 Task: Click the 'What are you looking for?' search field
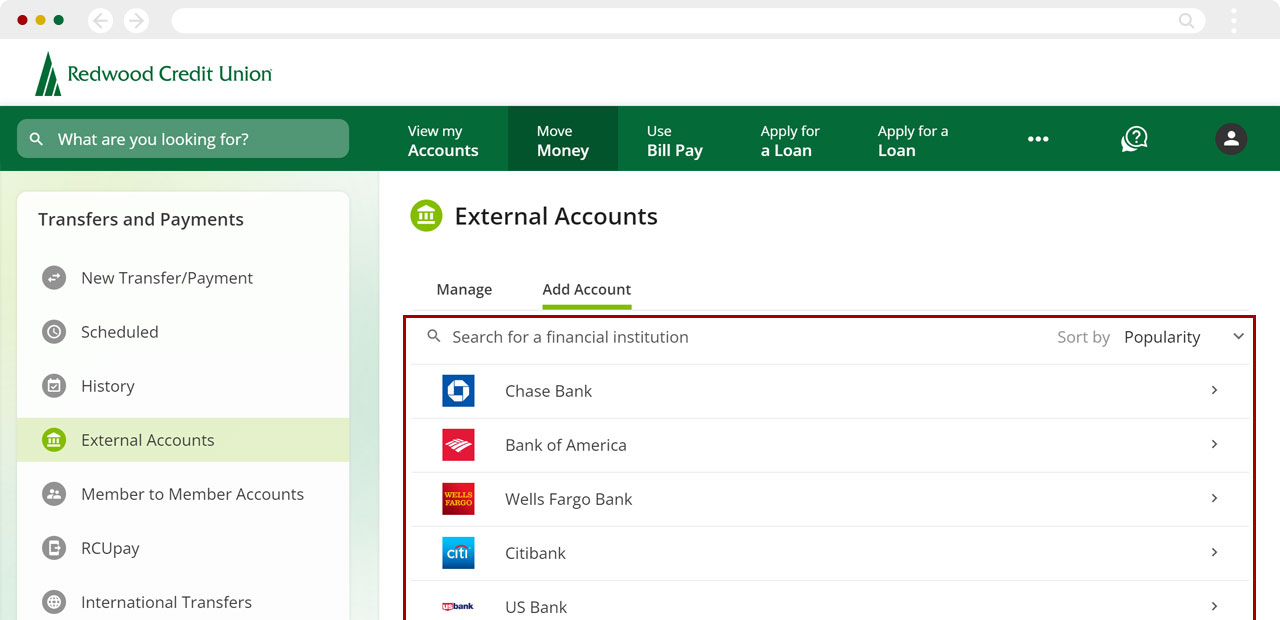(x=183, y=139)
